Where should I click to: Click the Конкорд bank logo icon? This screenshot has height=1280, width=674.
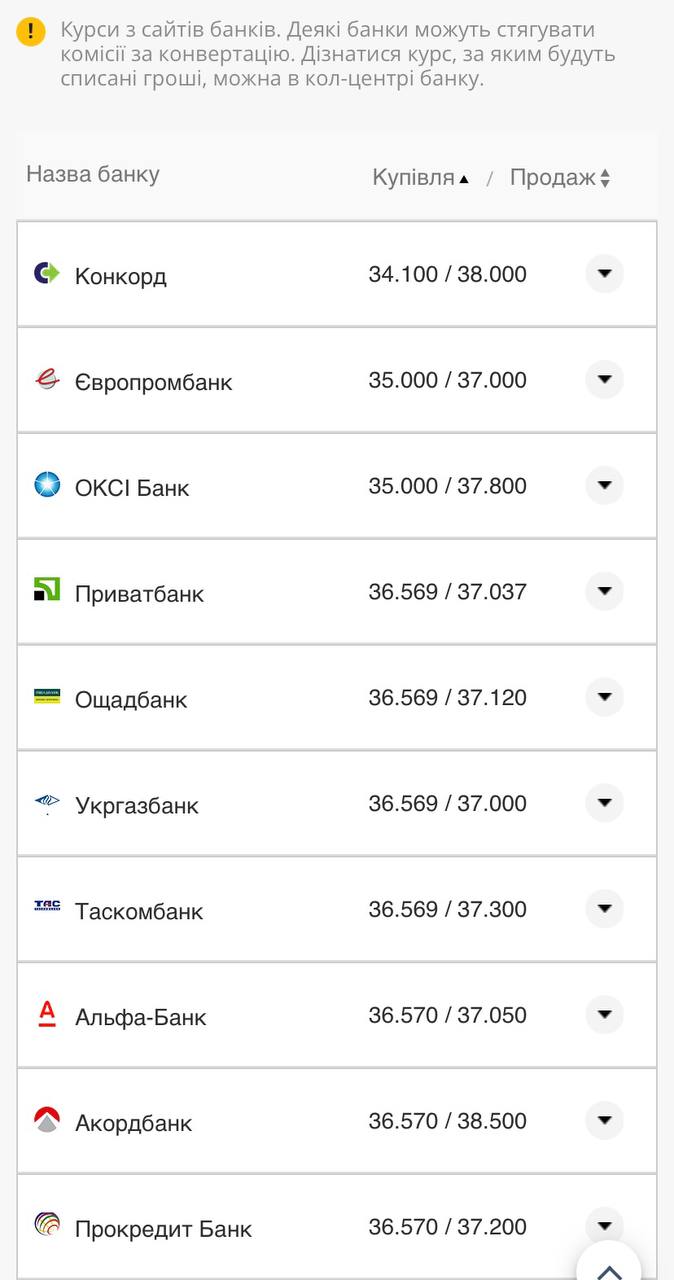tap(47, 273)
